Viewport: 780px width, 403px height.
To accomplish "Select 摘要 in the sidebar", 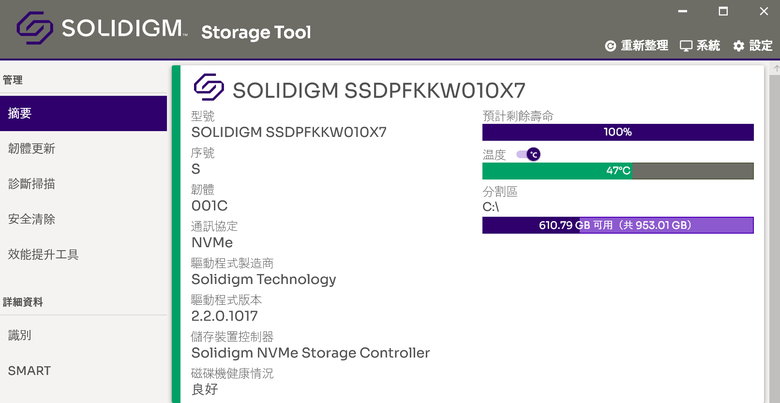I will coord(83,113).
